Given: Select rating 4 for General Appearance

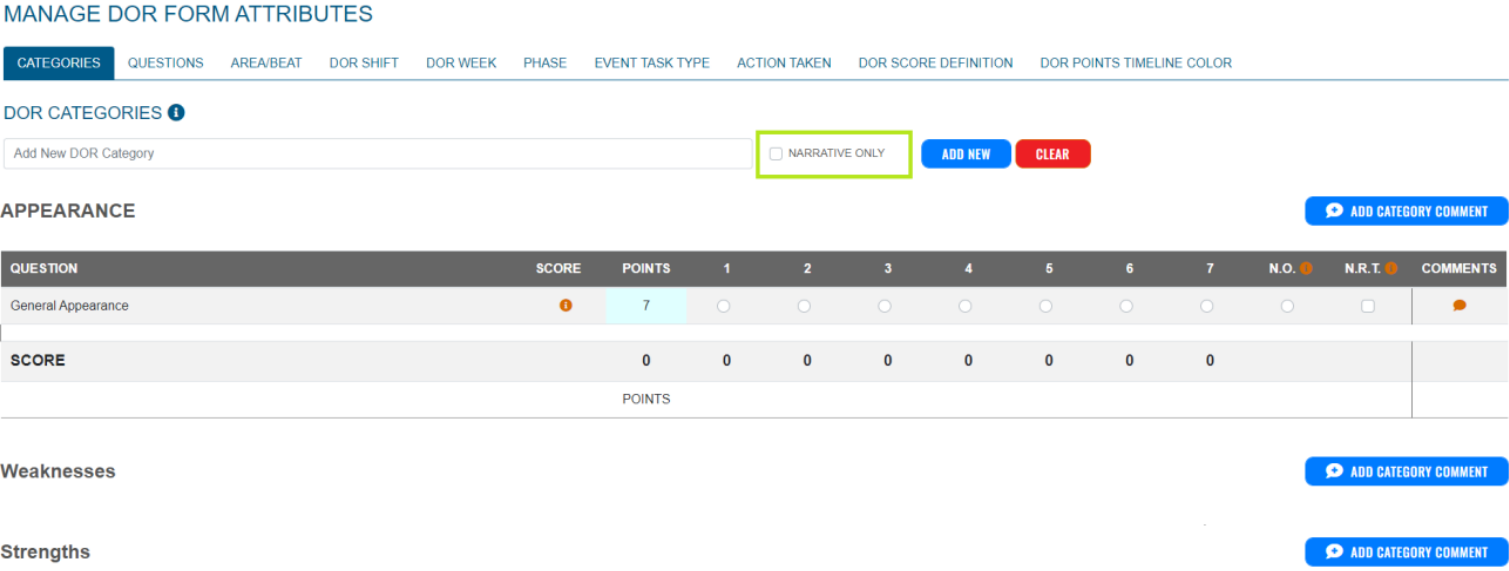Looking at the screenshot, I should point(965,306).
